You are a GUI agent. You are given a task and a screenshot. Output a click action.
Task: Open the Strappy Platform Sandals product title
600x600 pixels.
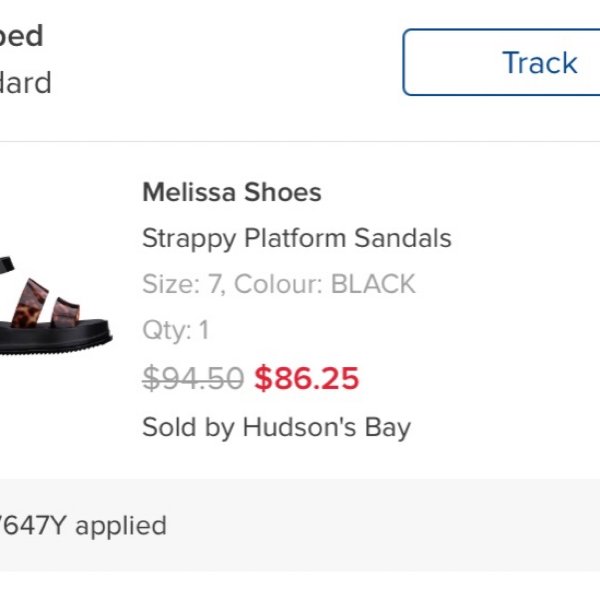[296, 238]
